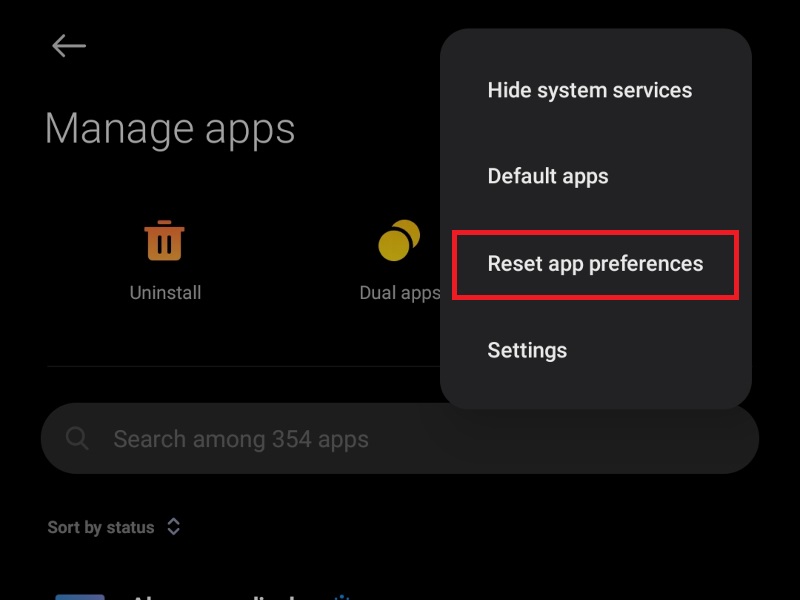Image resolution: width=800 pixels, height=600 pixels.
Task: Tap the divider line below shortcuts row
Action: coord(244,366)
